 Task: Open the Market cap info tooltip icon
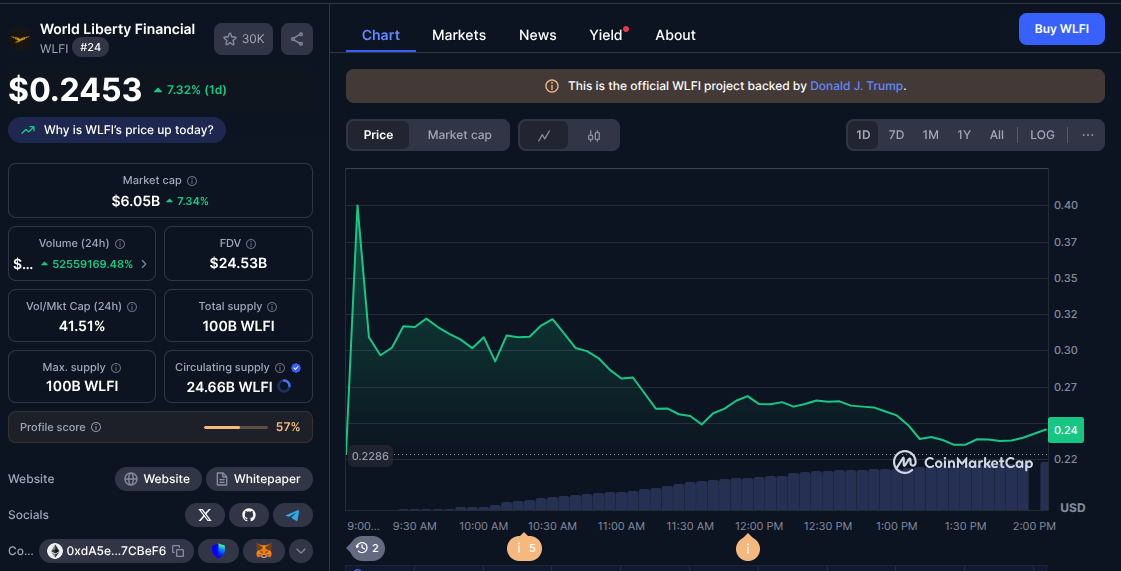pyautogui.click(x=192, y=181)
